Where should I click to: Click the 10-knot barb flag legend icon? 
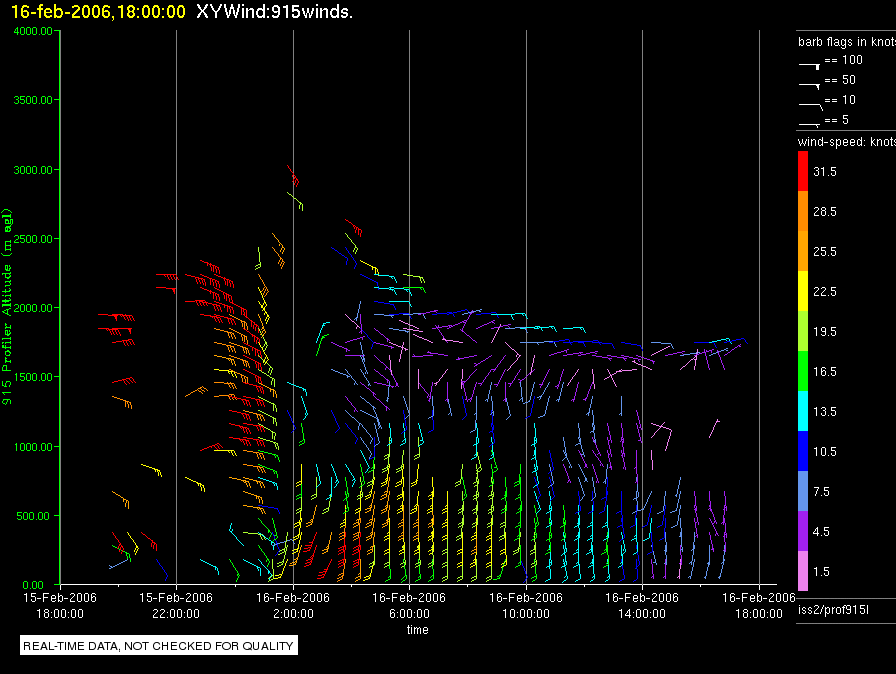pos(811,106)
